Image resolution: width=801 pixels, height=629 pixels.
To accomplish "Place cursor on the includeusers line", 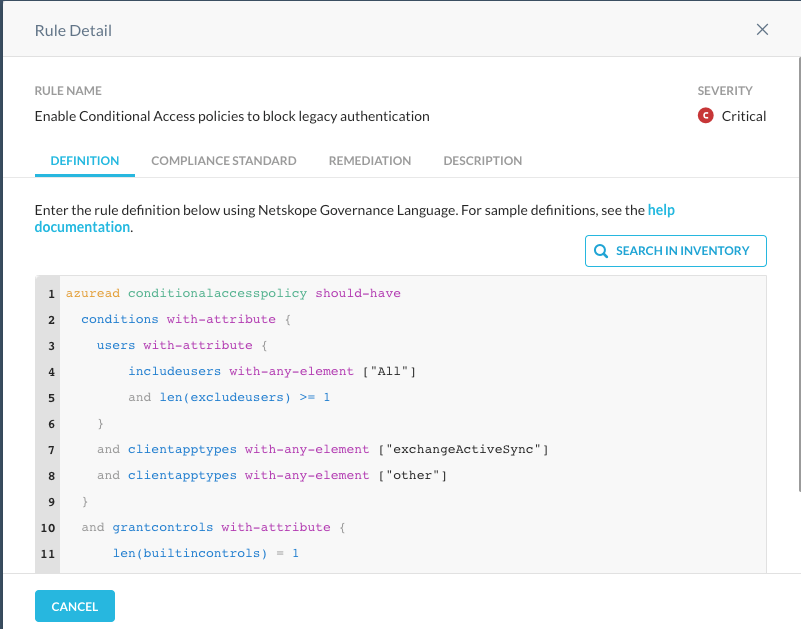I will (271, 371).
